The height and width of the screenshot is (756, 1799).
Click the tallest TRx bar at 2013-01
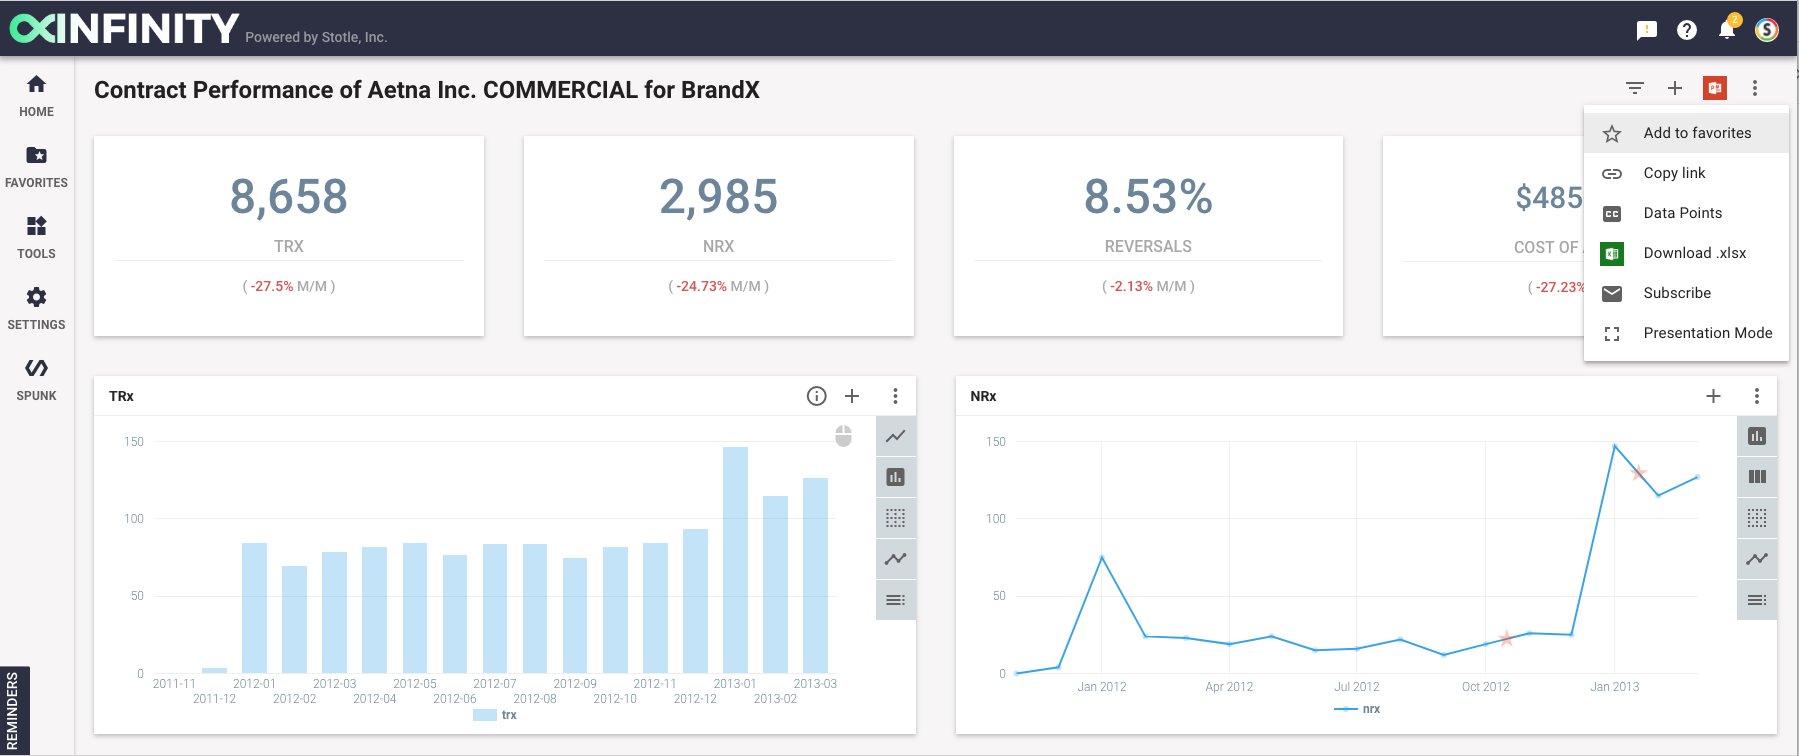[735, 560]
